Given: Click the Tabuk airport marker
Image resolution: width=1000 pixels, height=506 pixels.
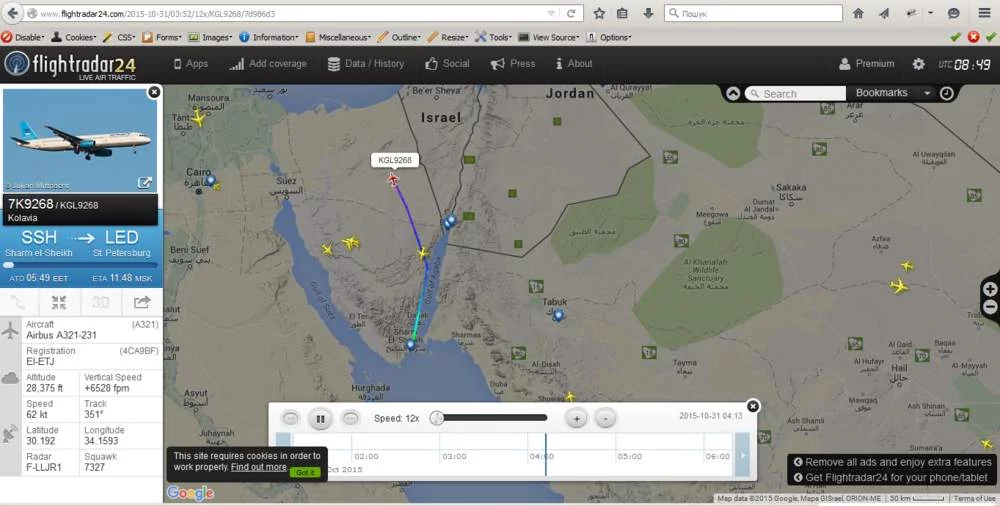Looking at the screenshot, I should [x=558, y=315].
